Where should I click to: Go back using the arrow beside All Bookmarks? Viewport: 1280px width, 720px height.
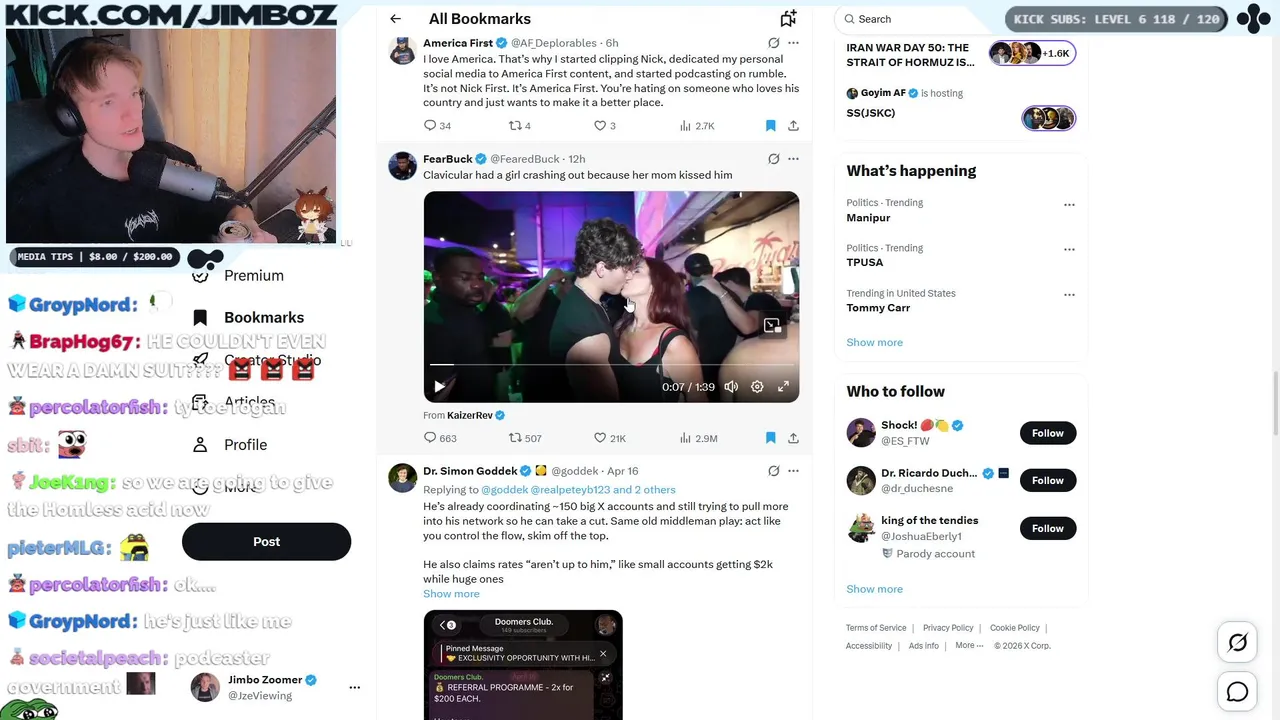click(396, 19)
